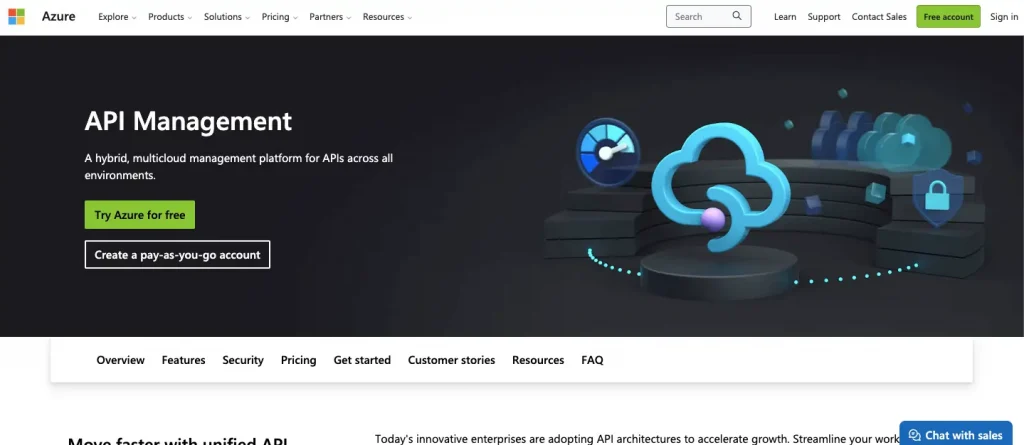
Task: Click the search magnifier icon
Action: (737, 16)
